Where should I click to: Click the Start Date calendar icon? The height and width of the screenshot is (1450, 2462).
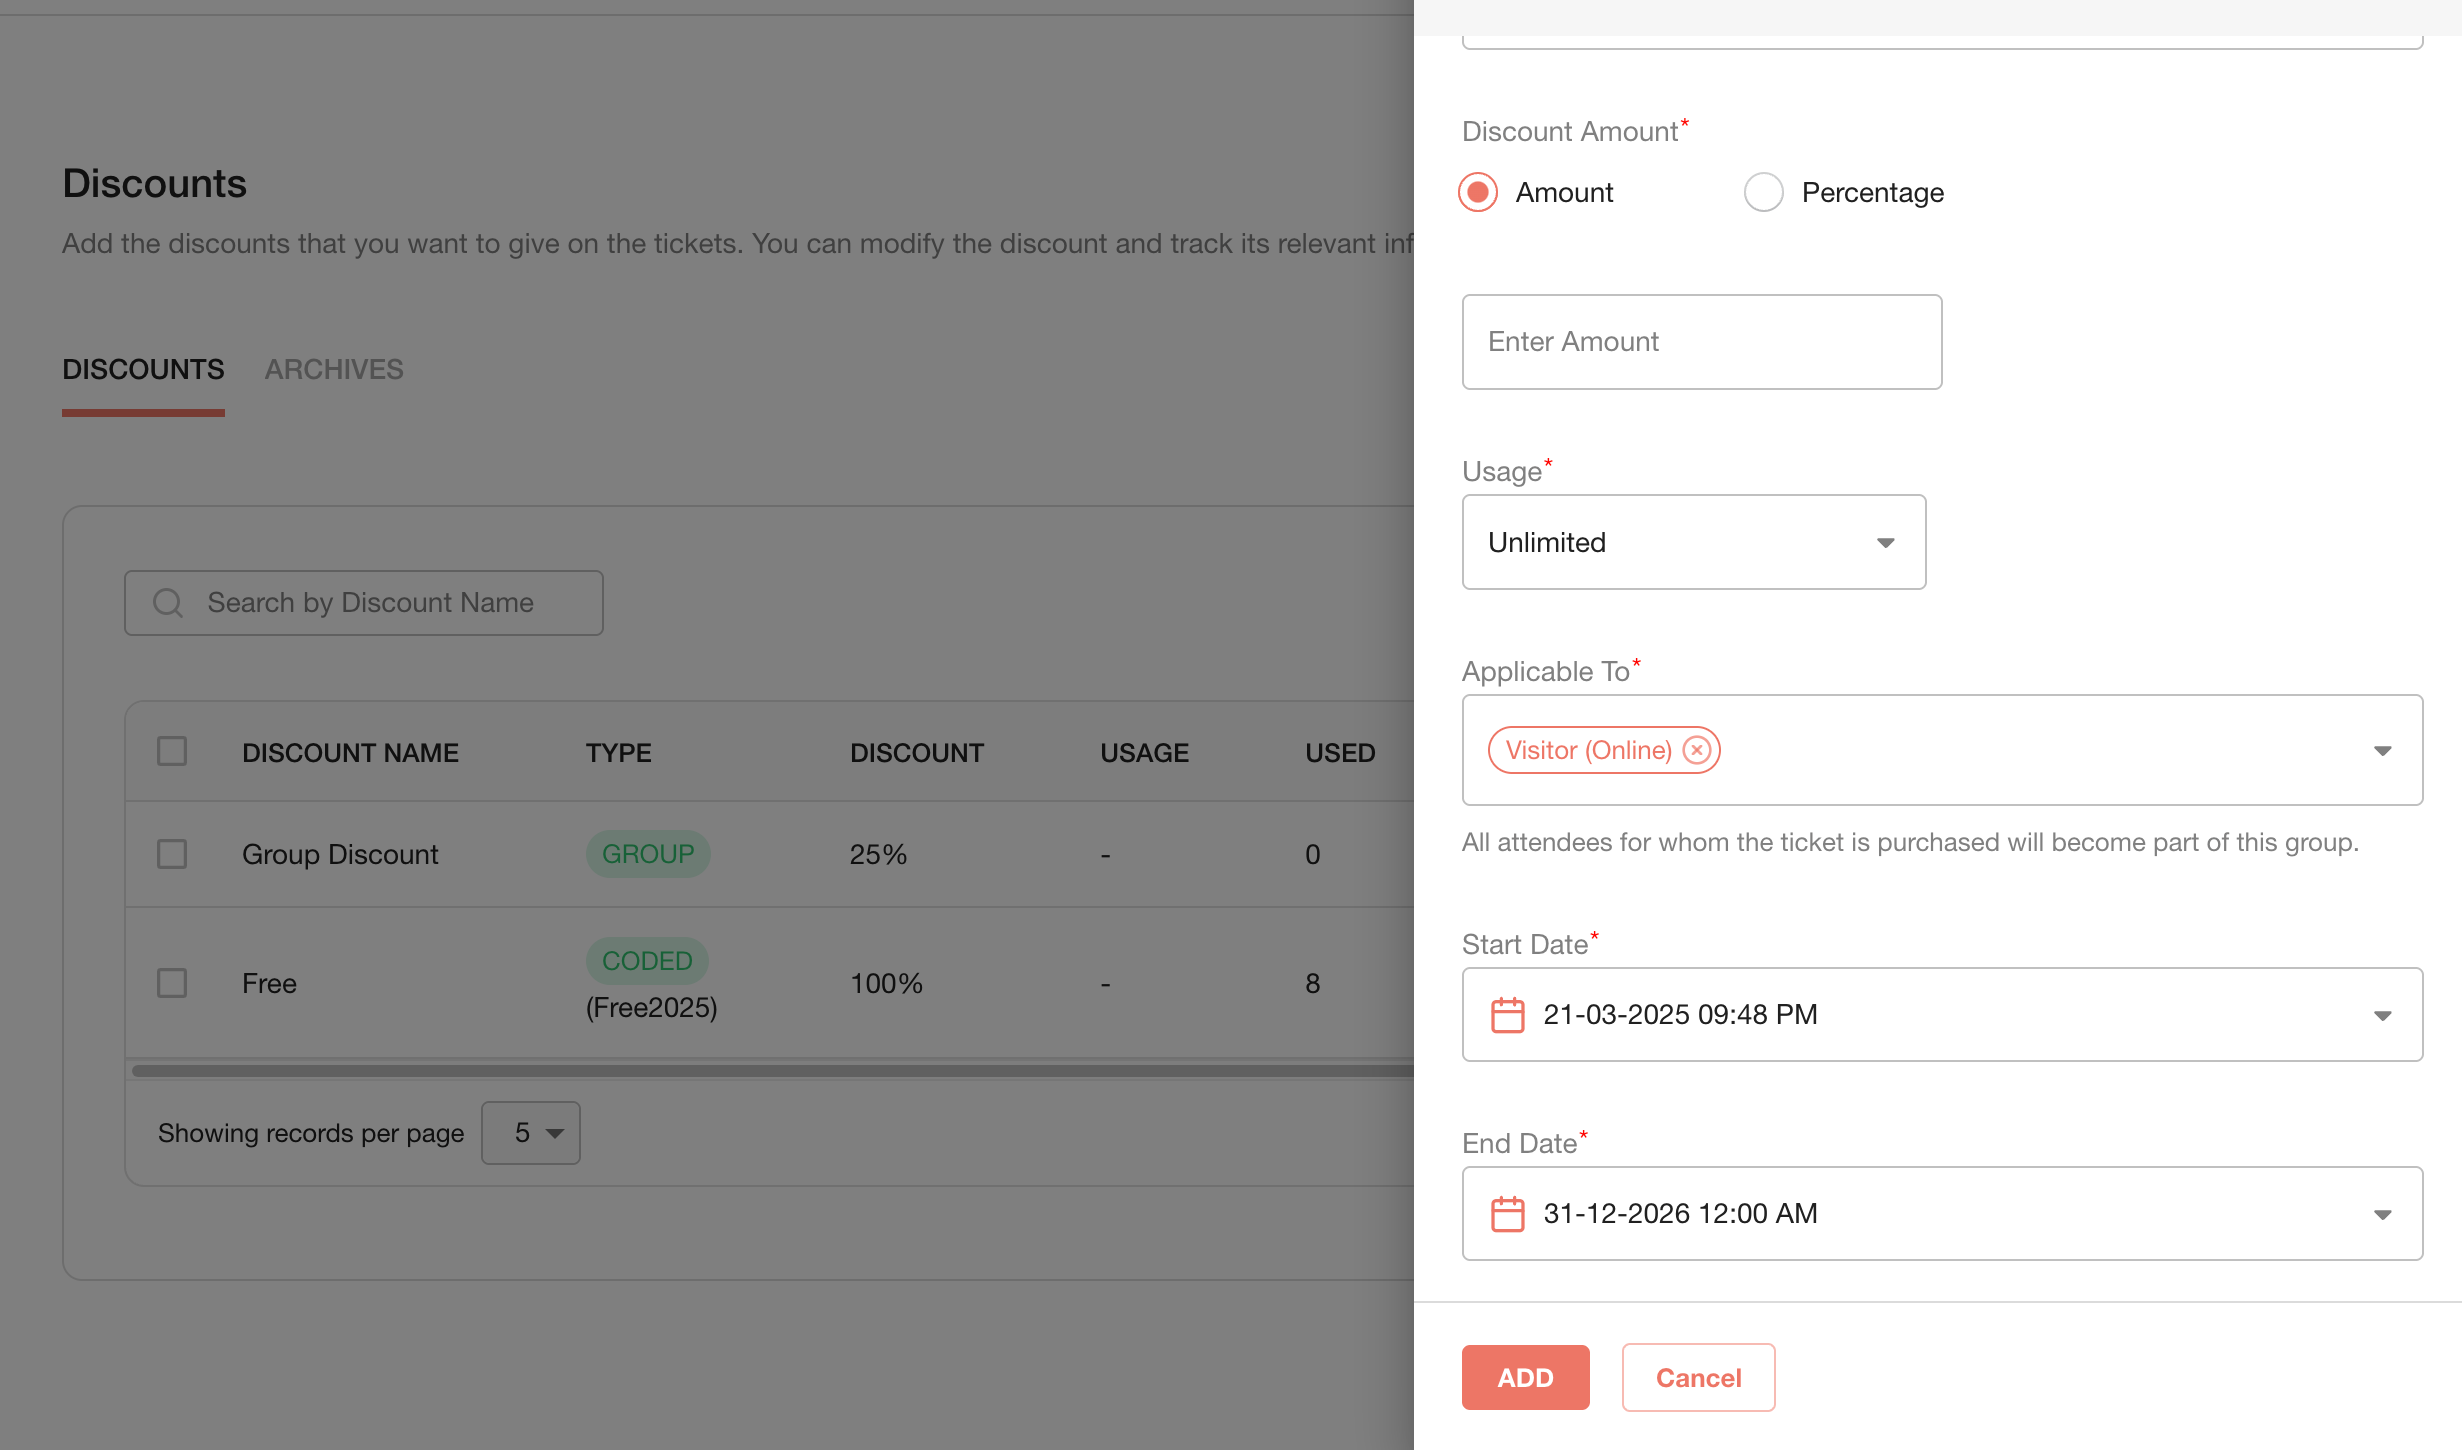(x=1507, y=1014)
